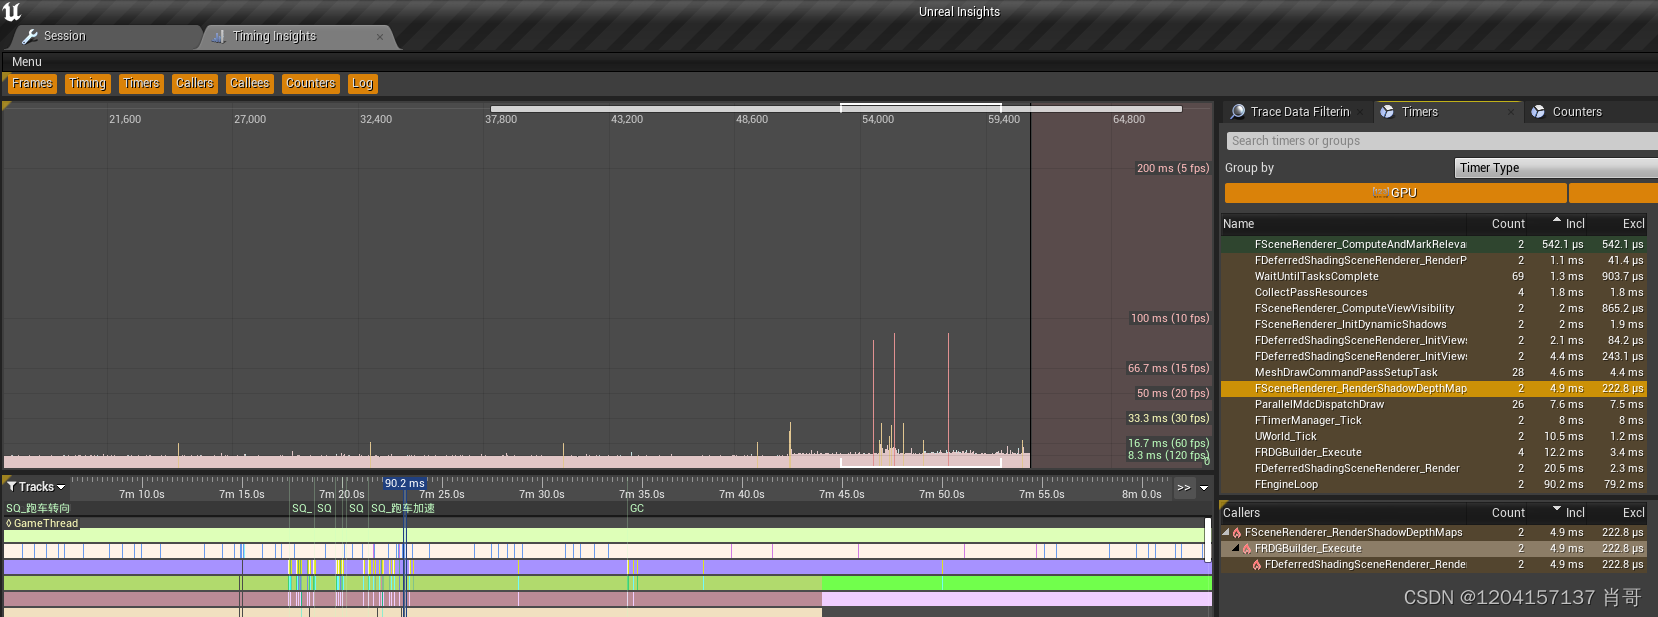
Task: Click the SQ_跑车加速 bookmark on timeline
Action: pyautogui.click(x=402, y=508)
